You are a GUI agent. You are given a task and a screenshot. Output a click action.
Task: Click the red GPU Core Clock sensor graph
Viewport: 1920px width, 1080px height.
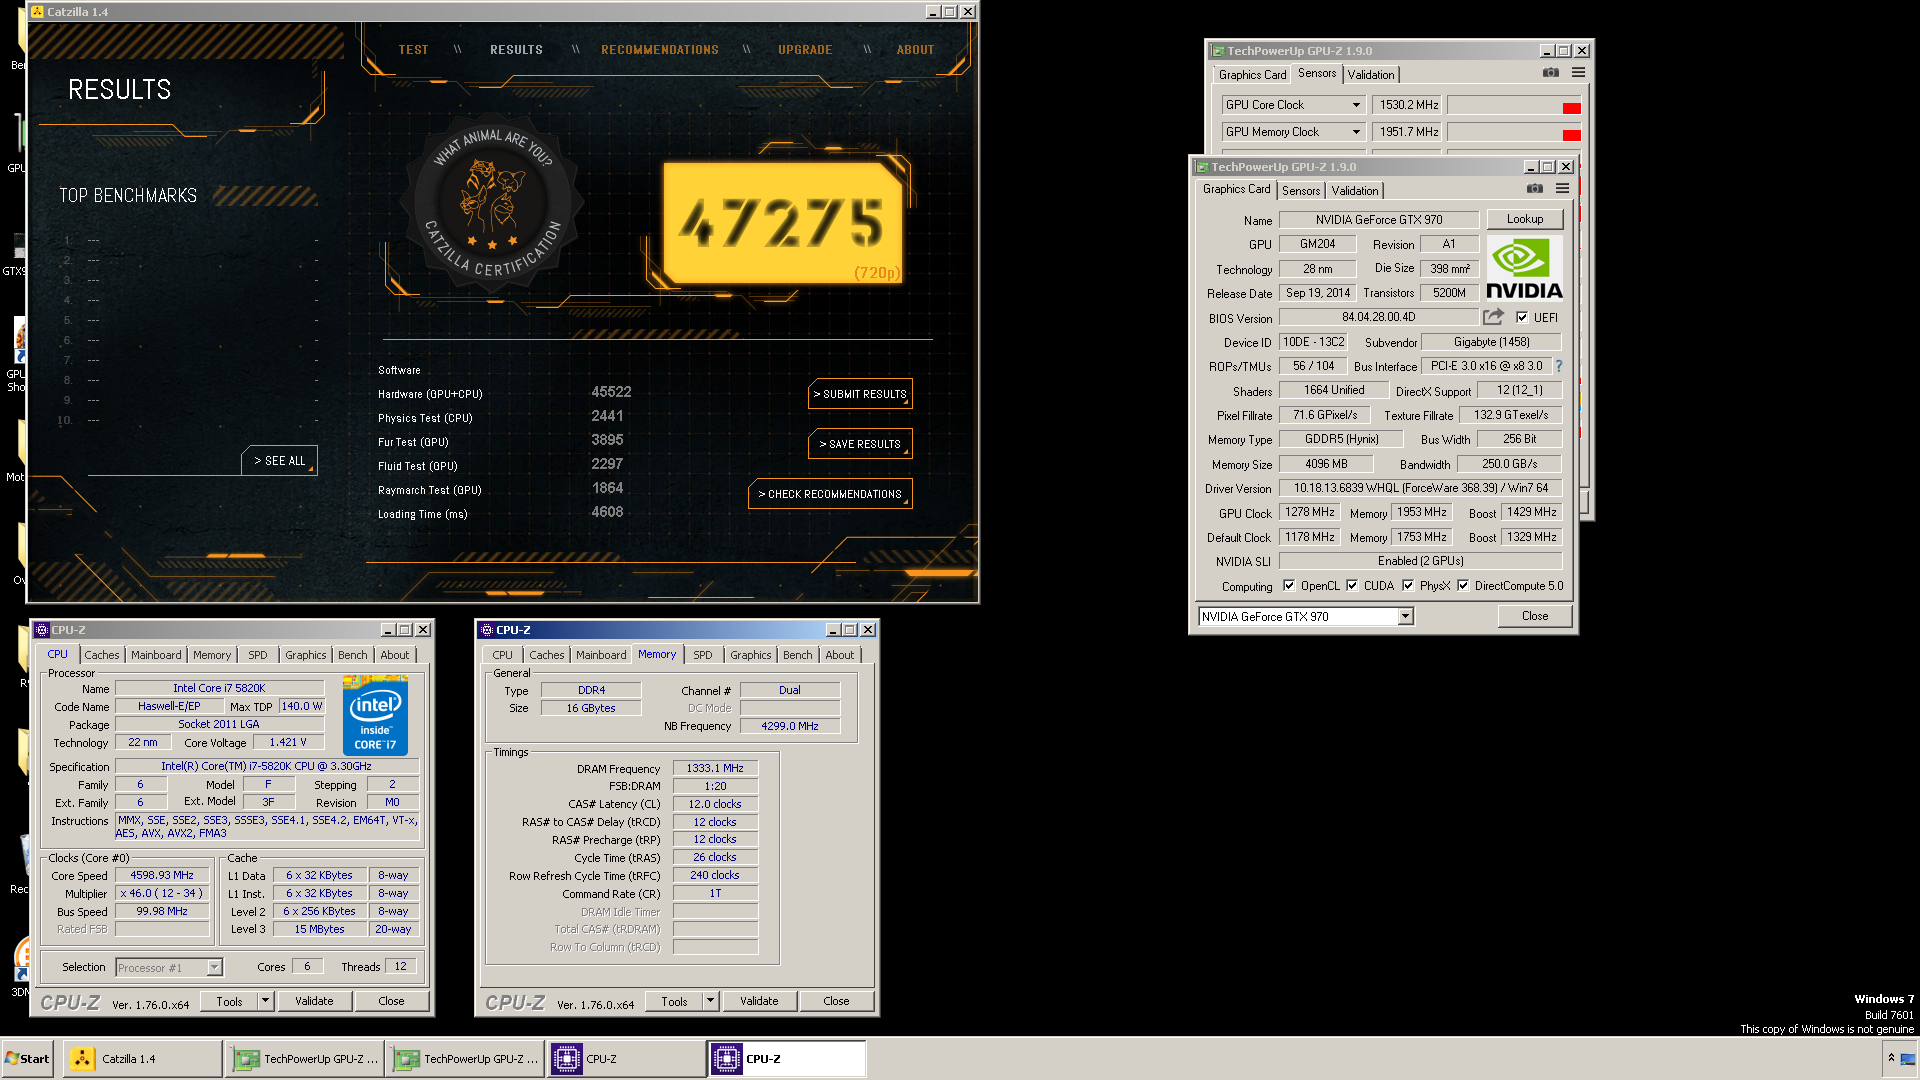[x=1514, y=105]
